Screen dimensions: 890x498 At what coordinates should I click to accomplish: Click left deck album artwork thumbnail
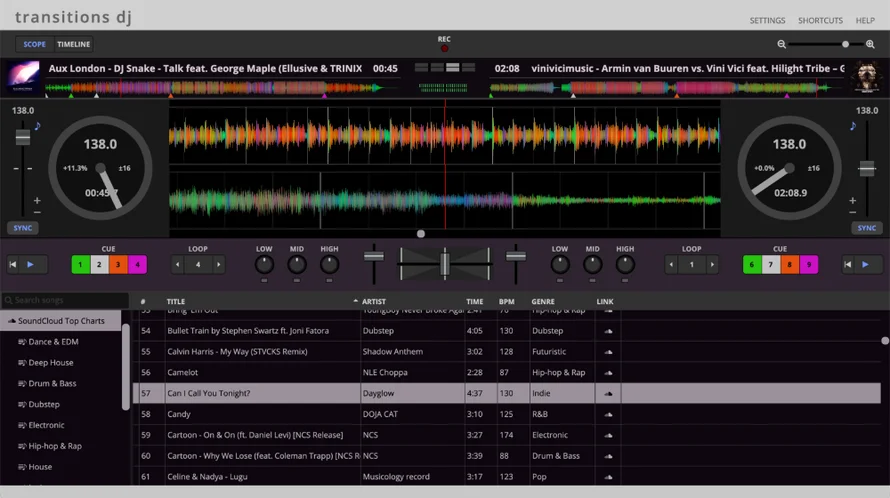(x=23, y=77)
